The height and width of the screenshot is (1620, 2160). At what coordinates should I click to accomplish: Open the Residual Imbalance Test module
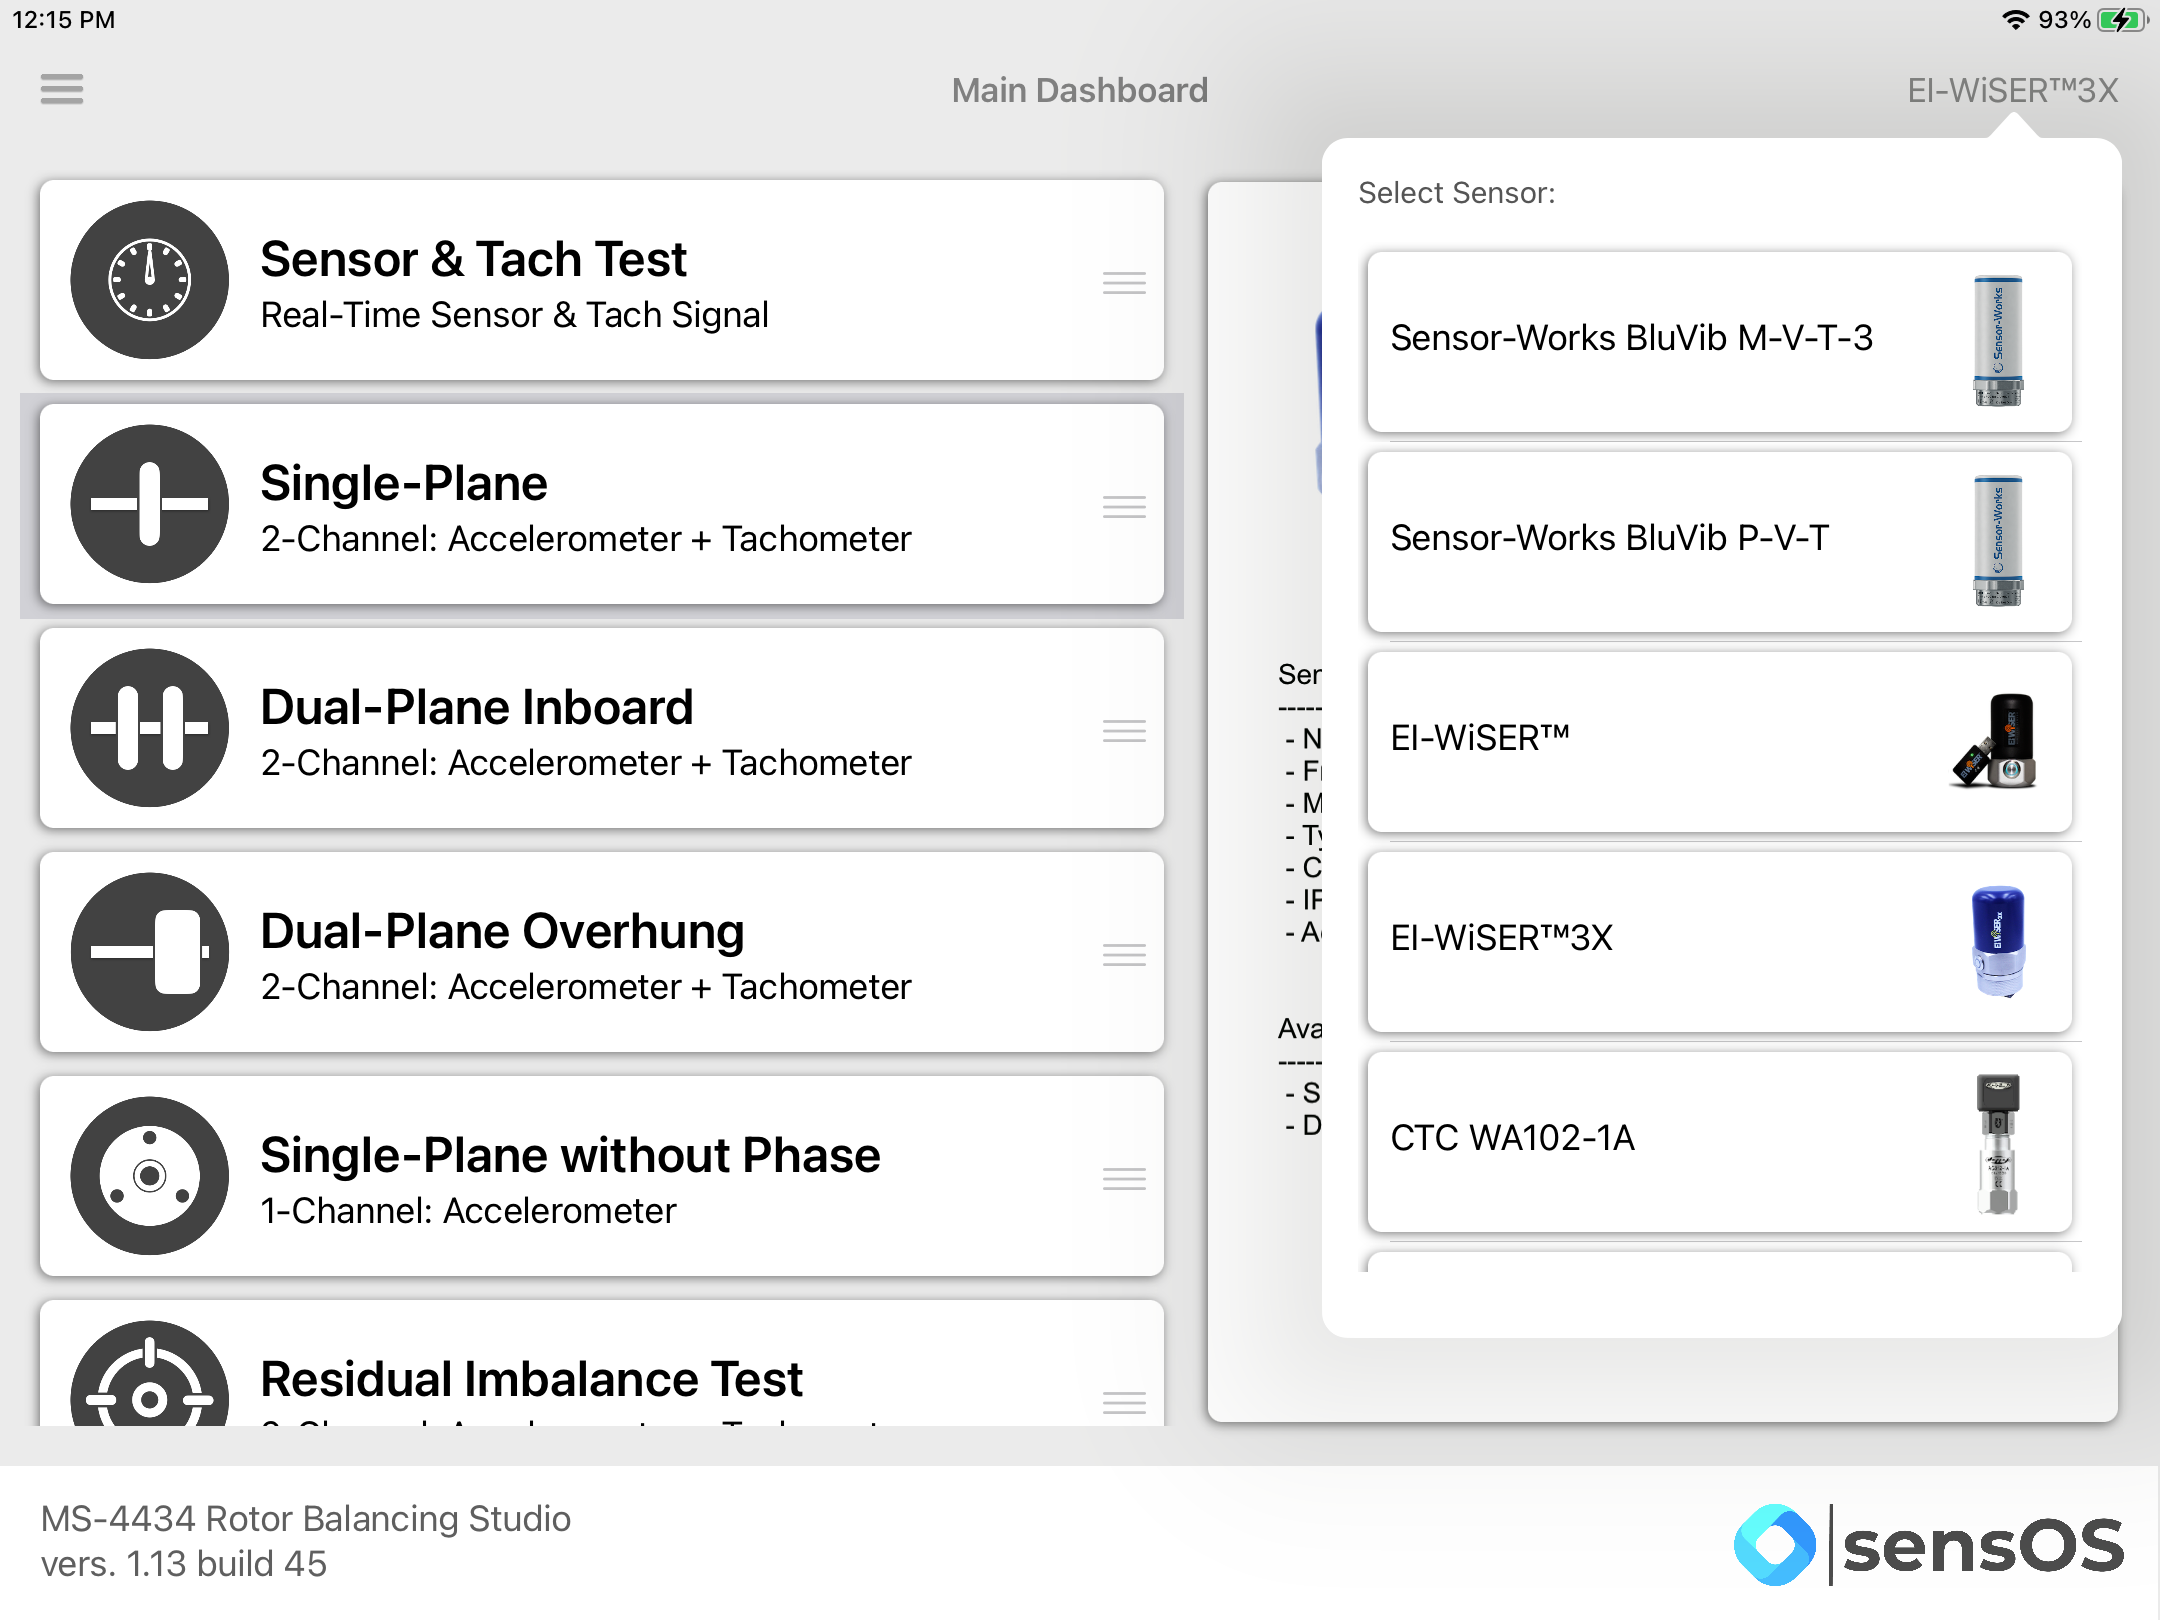pyautogui.click(x=602, y=1364)
